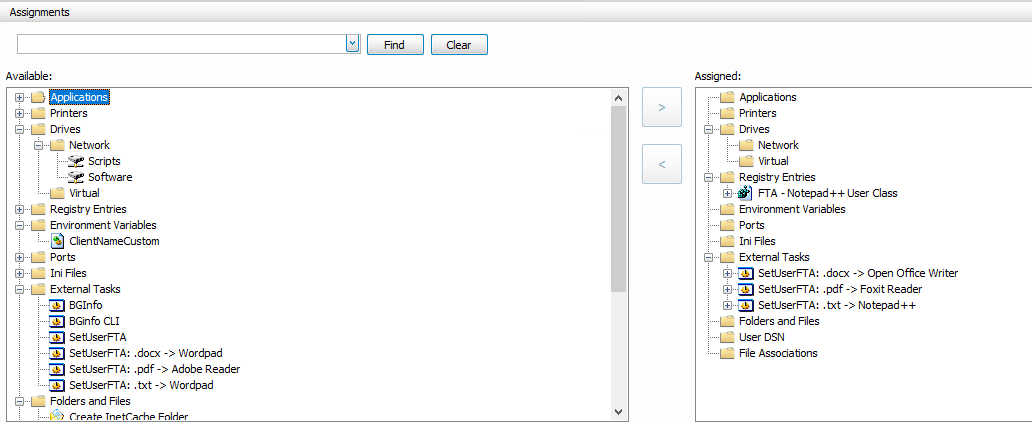Click Open Office Writer task icon in Assigned
Image resolution: width=1032 pixels, height=422 pixels.
(x=746, y=273)
